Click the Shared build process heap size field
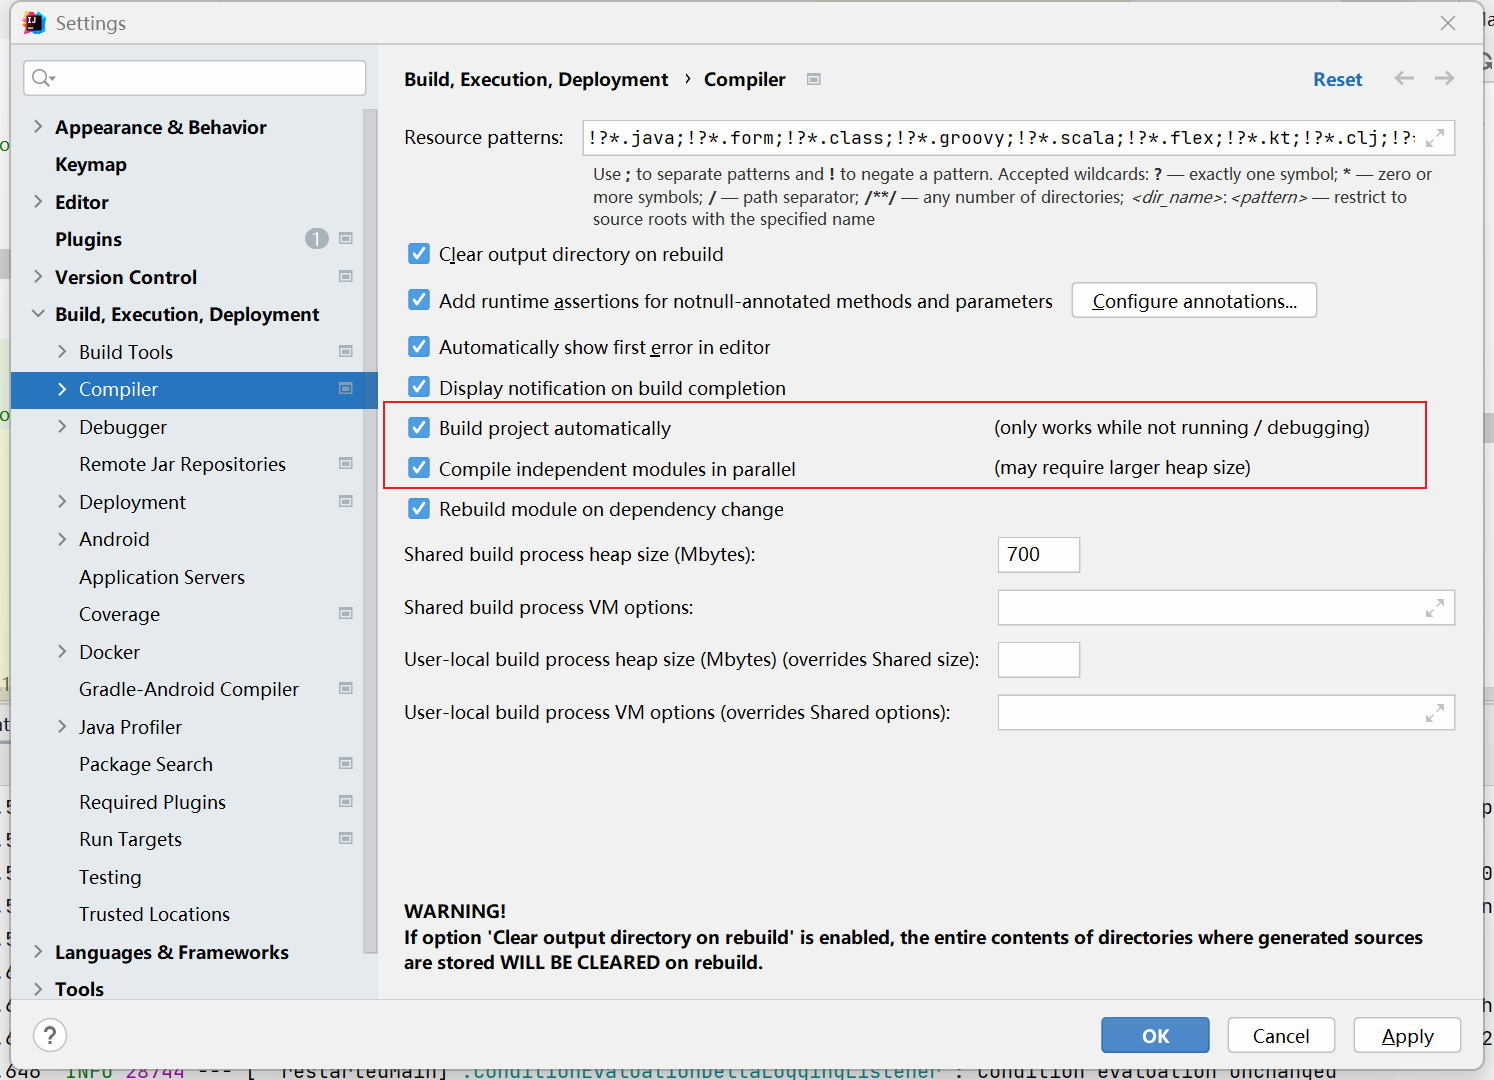The image size is (1494, 1080). (1038, 555)
